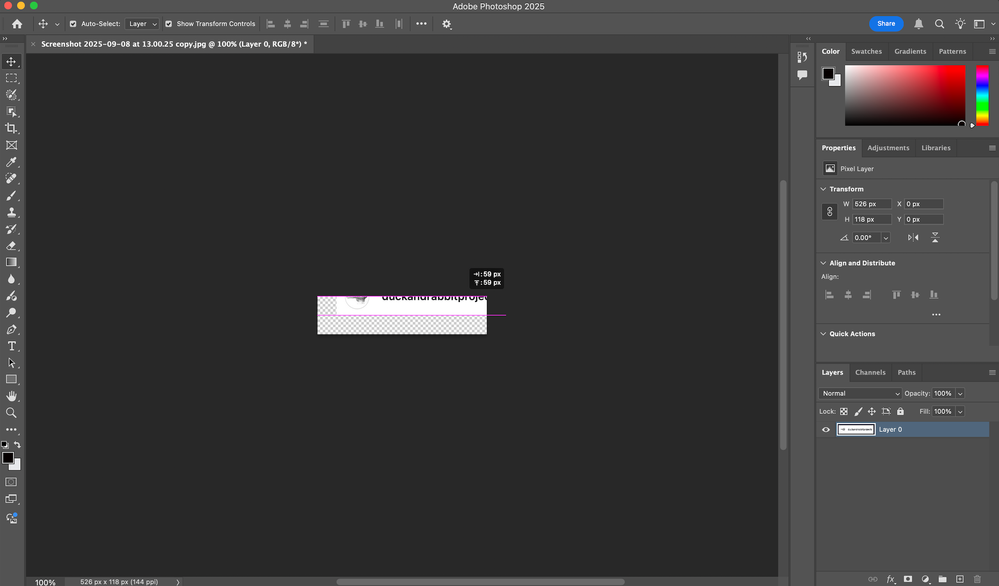The image size is (999, 586).
Task: Switch to the Patterns tab
Action: [952, 52]
